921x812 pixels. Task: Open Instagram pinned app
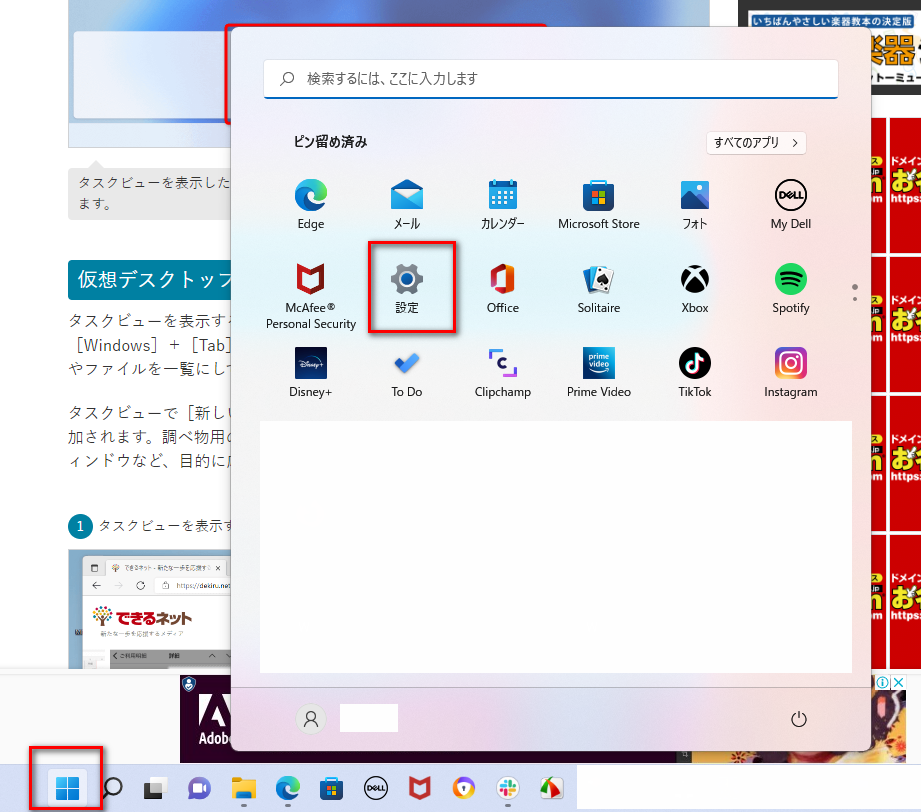[x=791, y=373]
